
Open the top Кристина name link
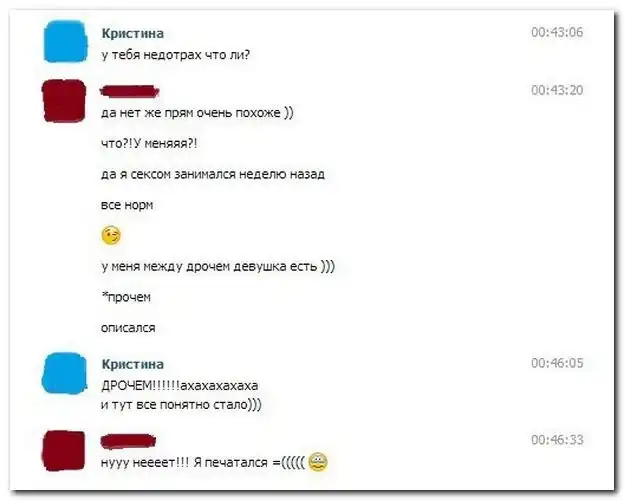[x=133, y=33]
